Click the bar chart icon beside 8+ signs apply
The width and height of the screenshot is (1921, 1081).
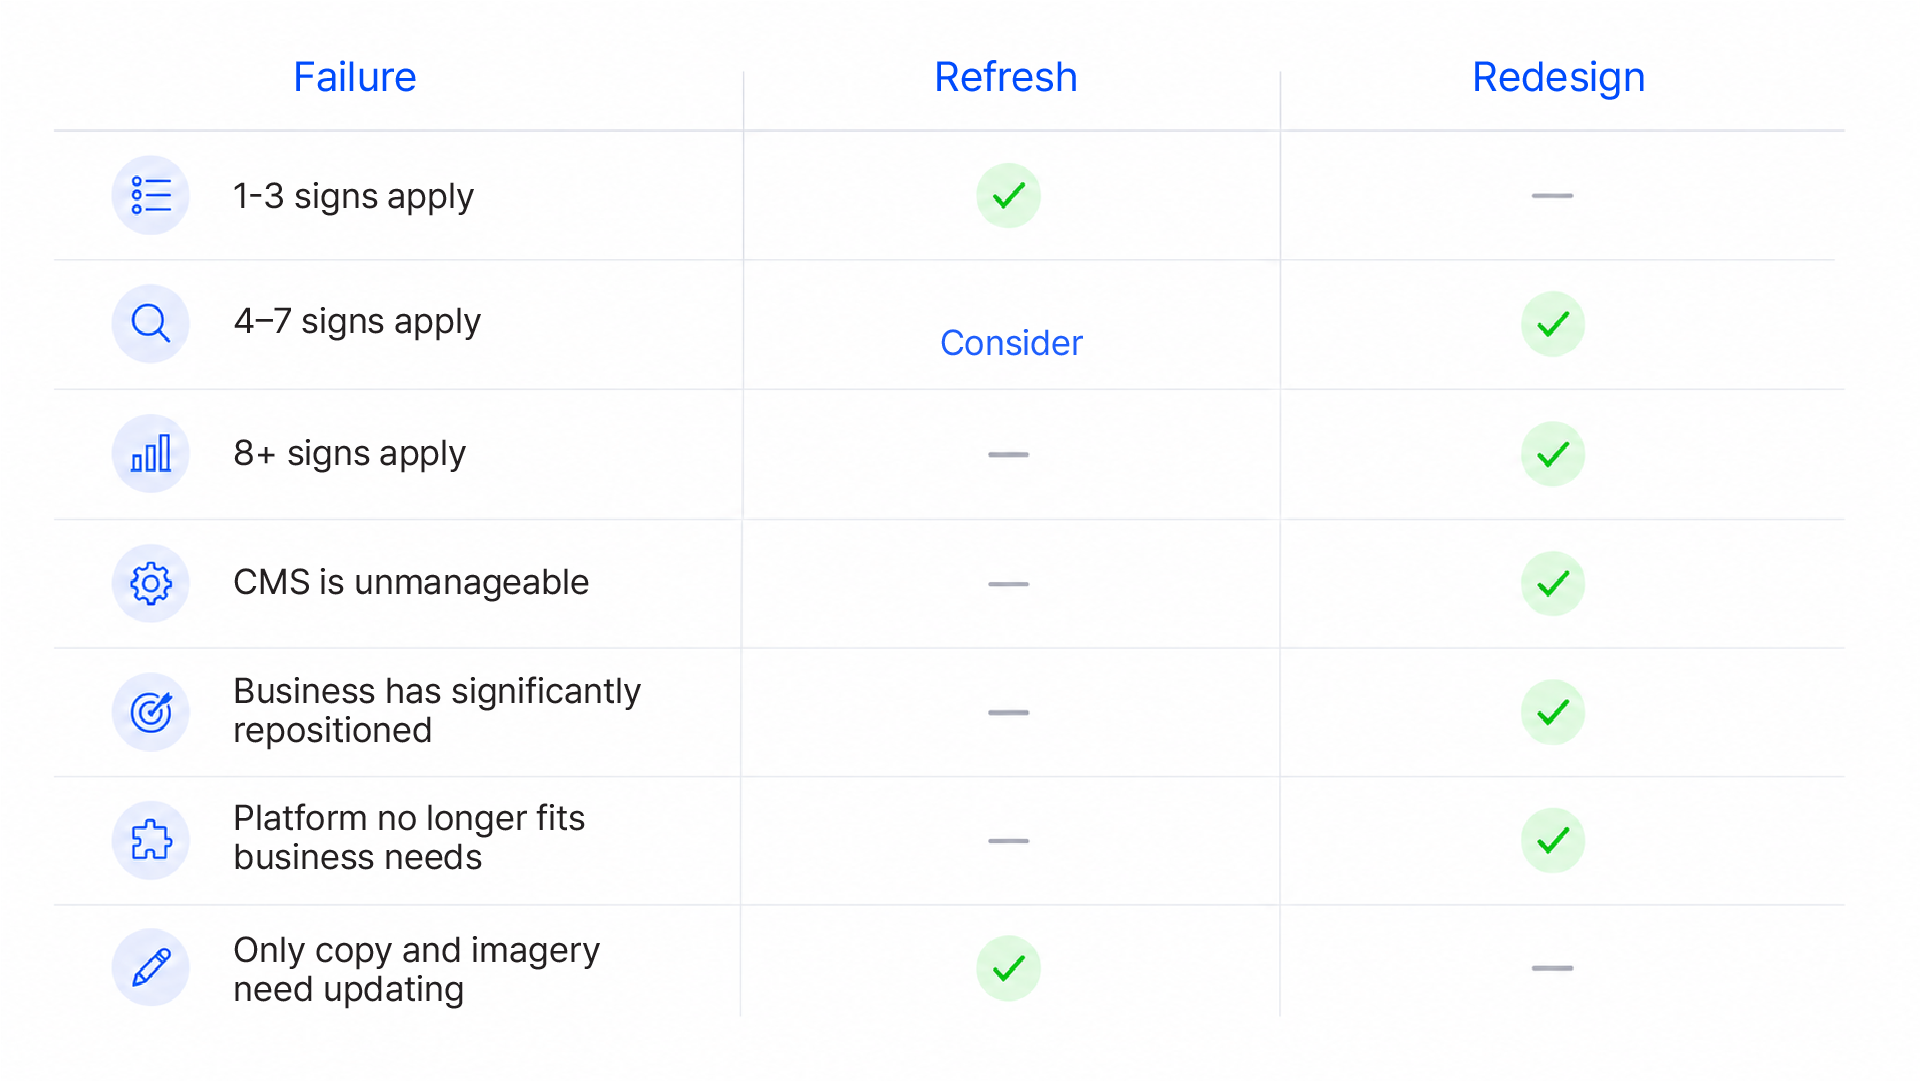pyautogui.click(x=151, y=454)
